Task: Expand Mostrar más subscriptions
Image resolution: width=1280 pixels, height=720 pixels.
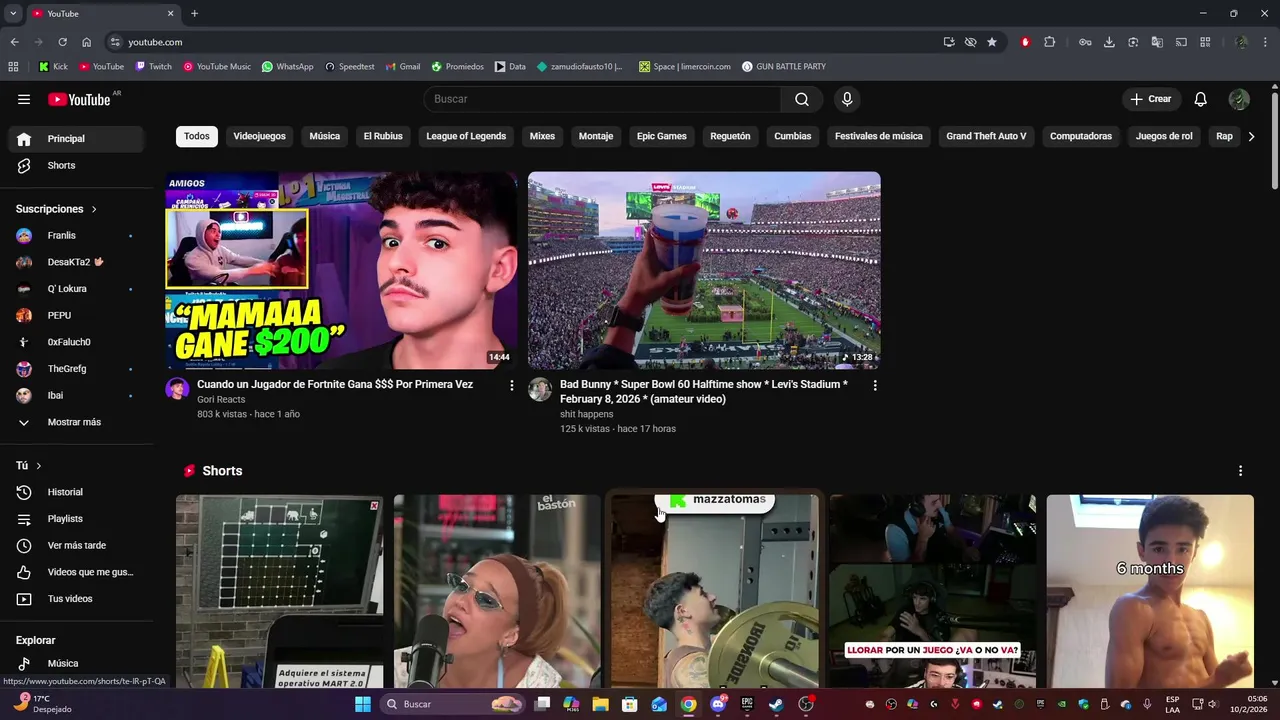Action: tap(76, 422)
